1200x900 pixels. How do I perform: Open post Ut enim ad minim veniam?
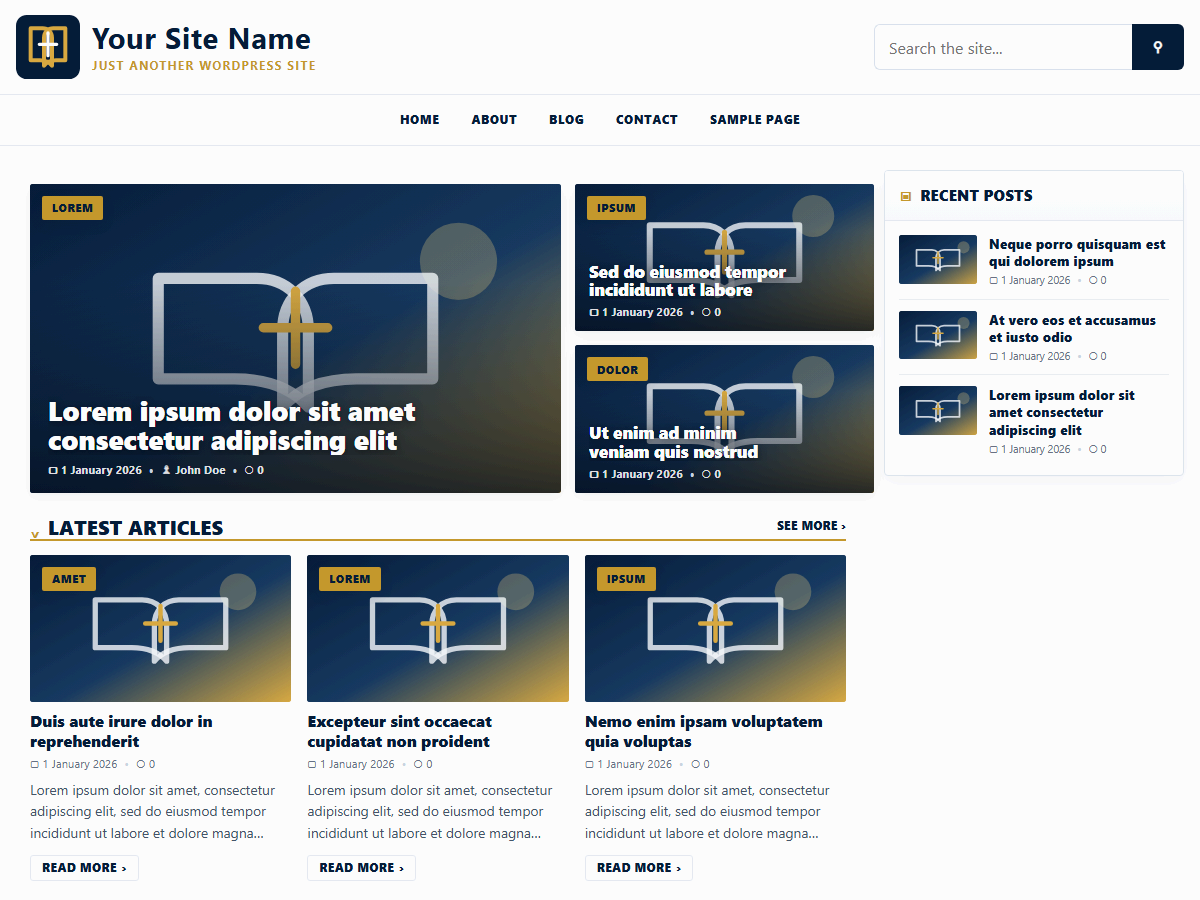click(673, 443)
